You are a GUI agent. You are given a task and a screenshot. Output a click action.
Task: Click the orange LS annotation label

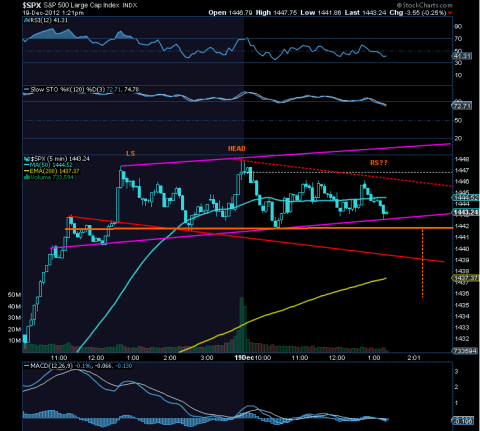130,153
